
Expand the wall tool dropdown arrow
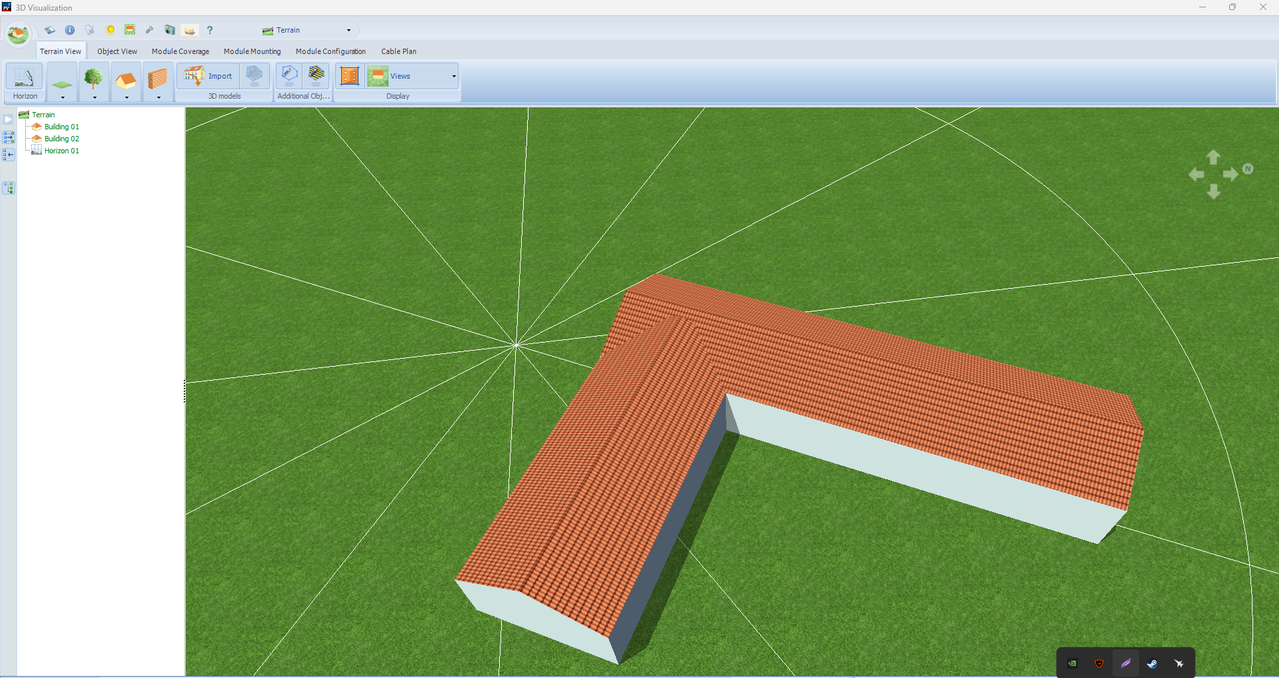click(158, 97)
